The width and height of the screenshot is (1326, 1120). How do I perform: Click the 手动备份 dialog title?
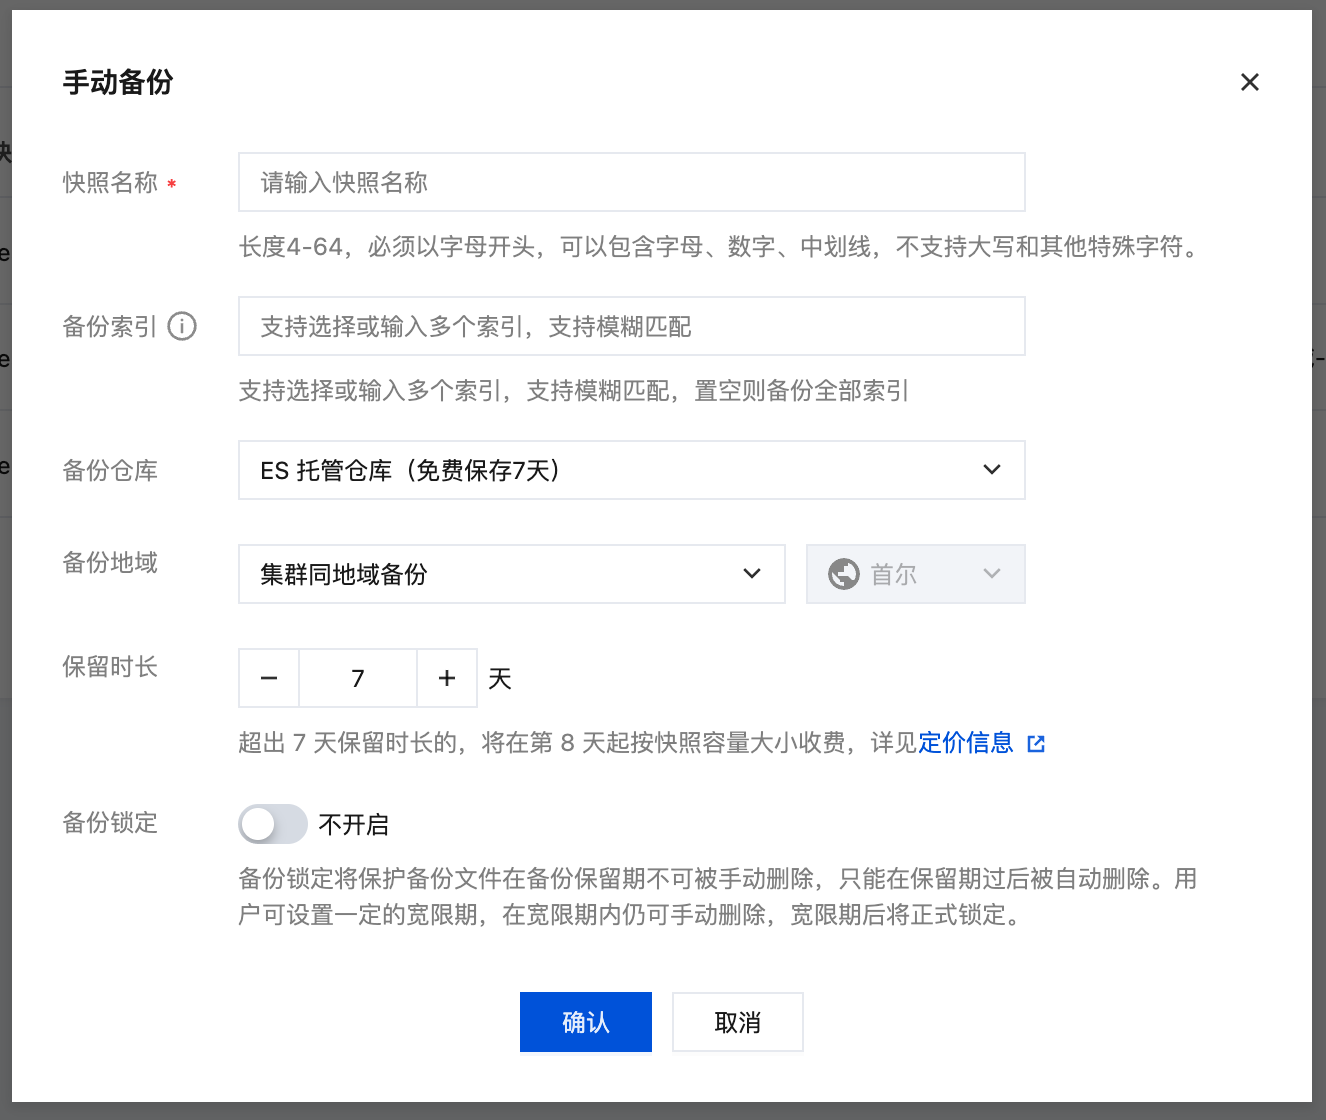click(x=118, y=82)
